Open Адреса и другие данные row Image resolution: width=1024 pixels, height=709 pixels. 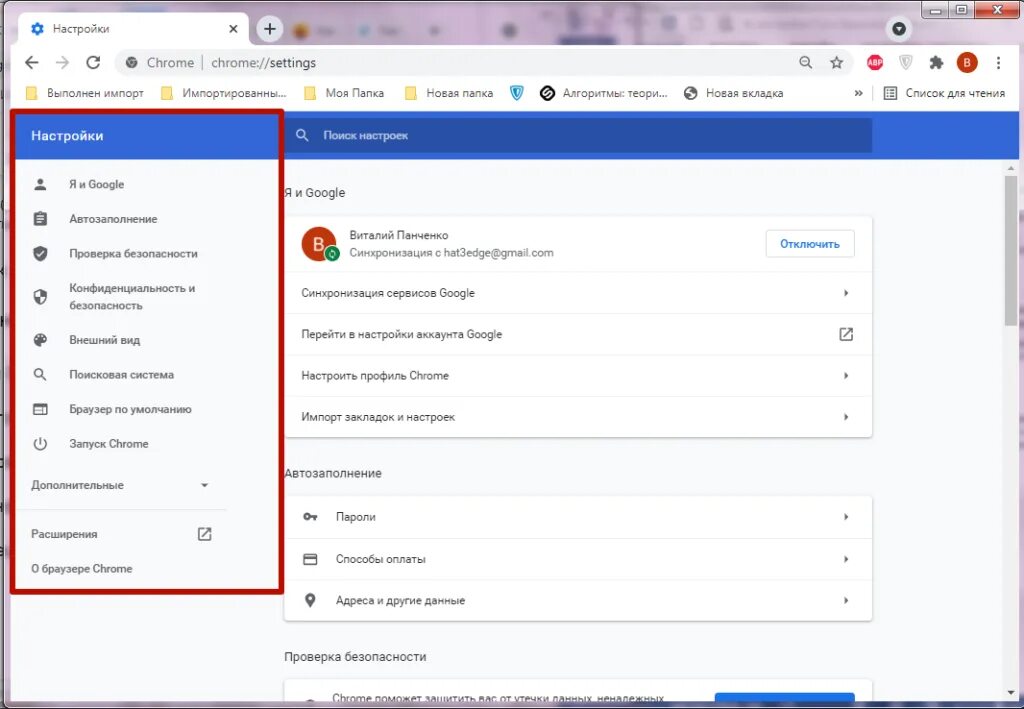tap(578, 600)
